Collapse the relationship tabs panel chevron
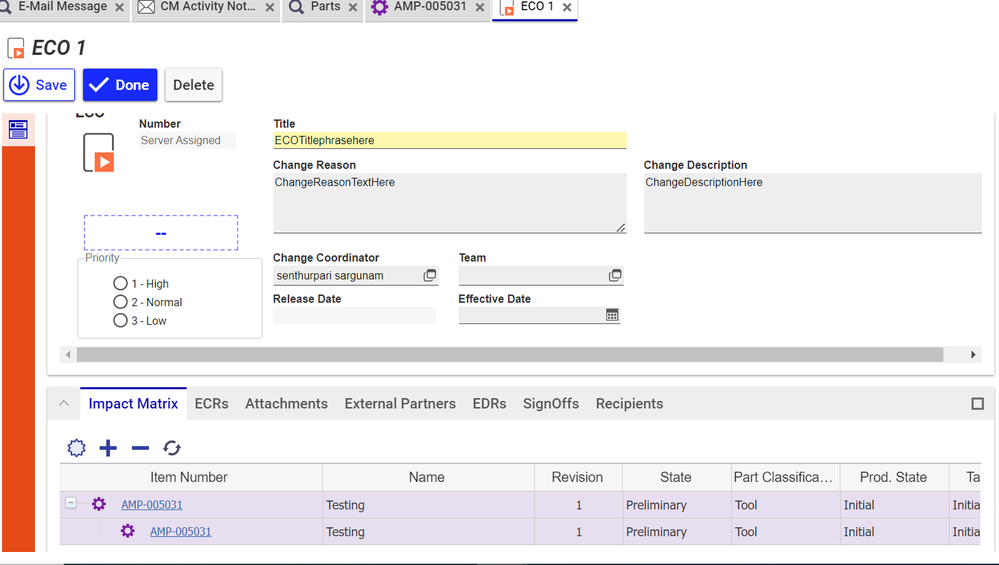 coord(64,404)
